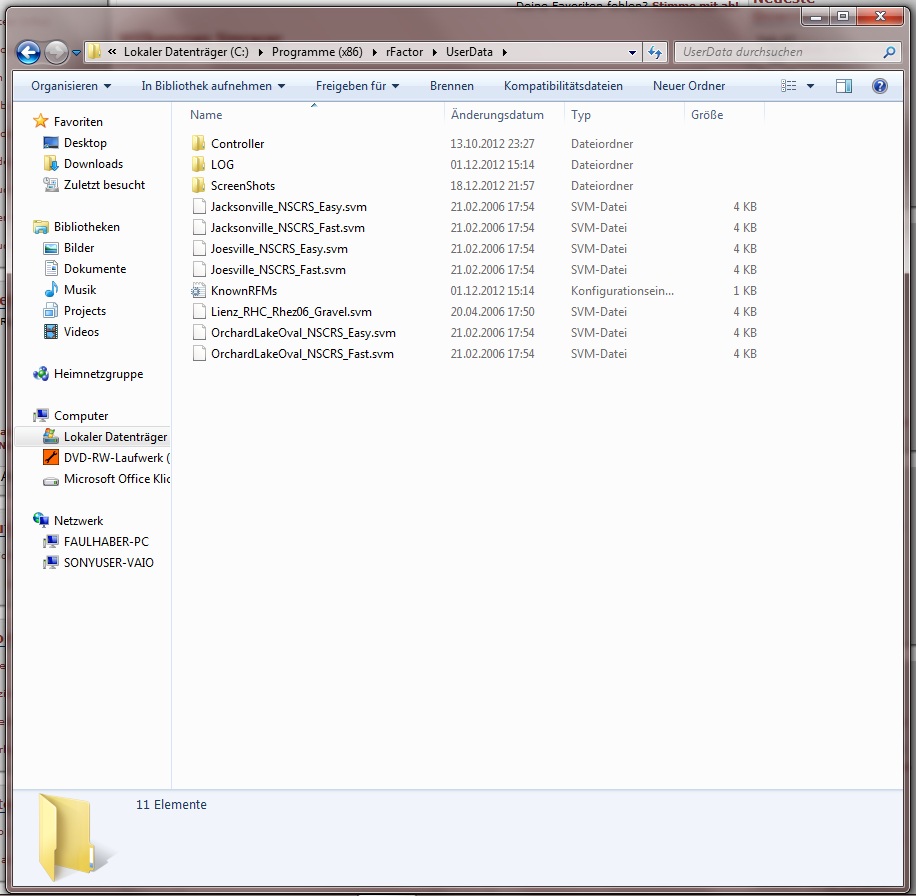
Task: Click the Kompatibilitätsdateien toolbar button
Action: point(563,86)
